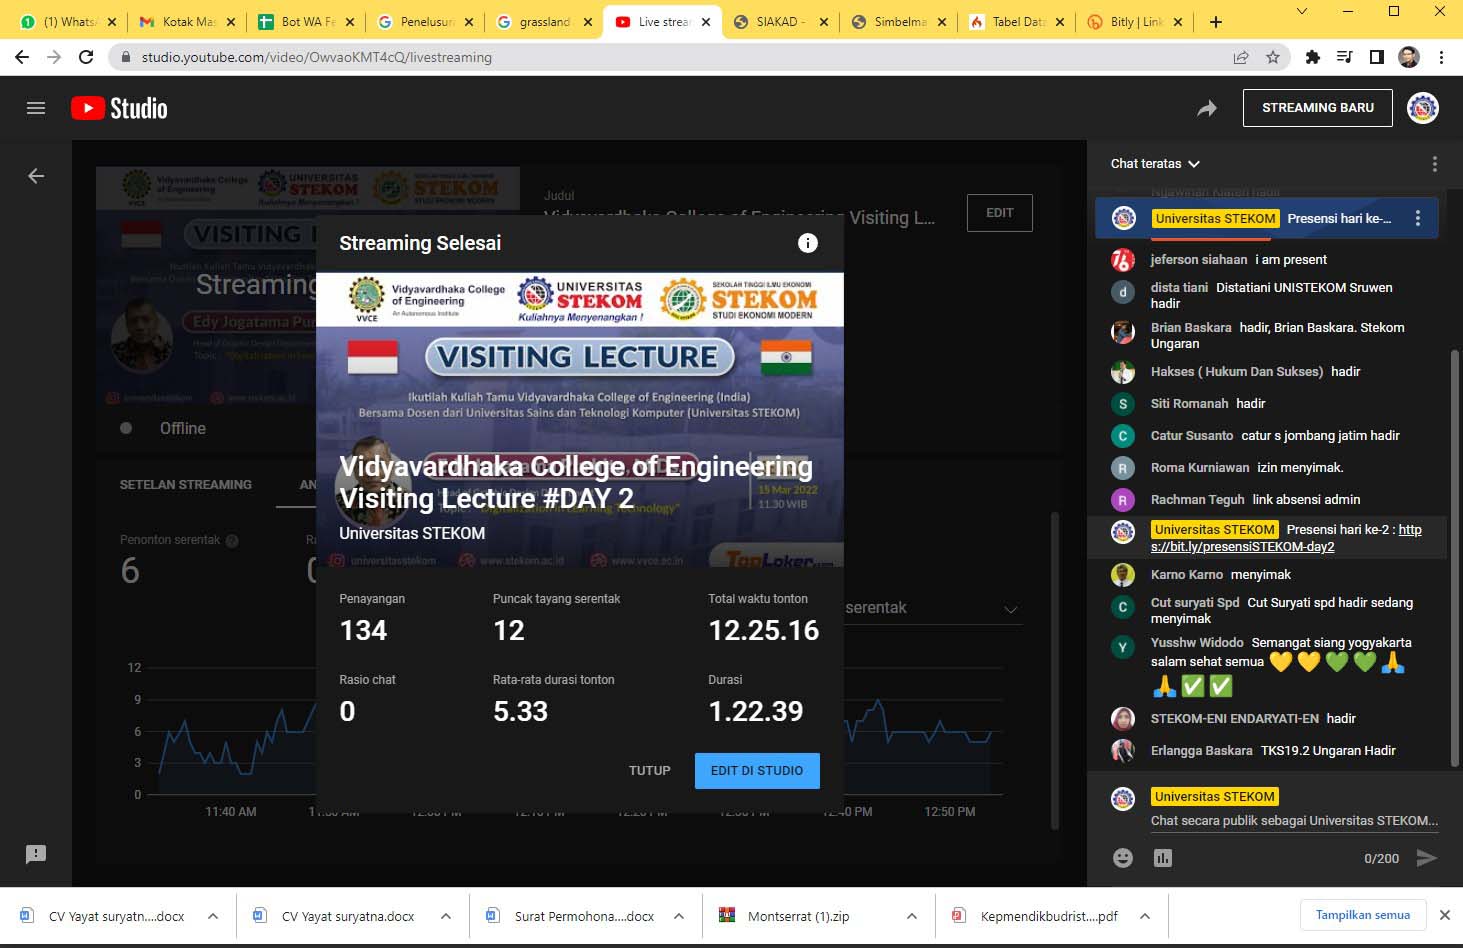Open the info icon in the Streaming Selesai dialog
1463x948 pixels.
(x=808, y=243)
